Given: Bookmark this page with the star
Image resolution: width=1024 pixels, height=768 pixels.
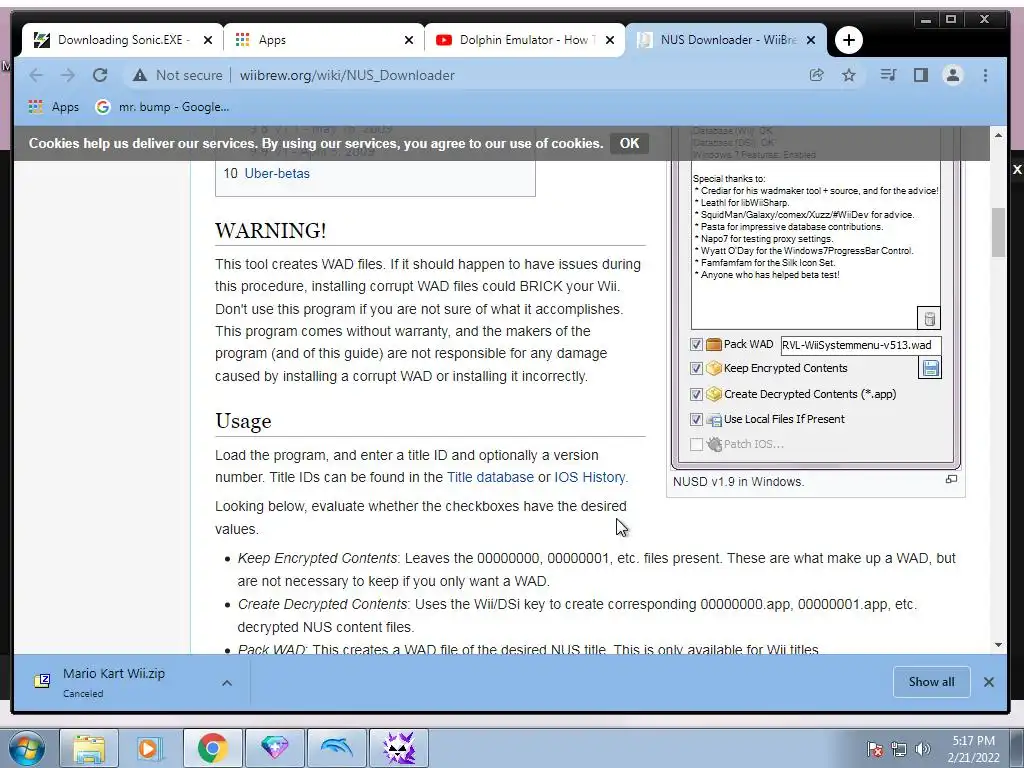Looking at the screenshot, I should coord(848,75).
